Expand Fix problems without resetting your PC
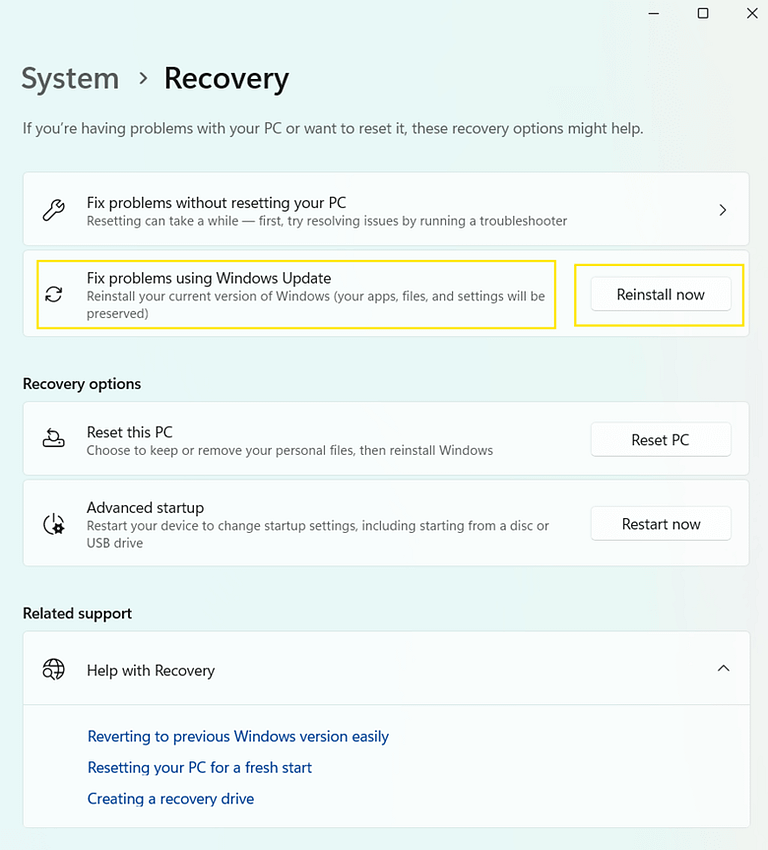Screen dimensions: 768x850 point(385,209)
